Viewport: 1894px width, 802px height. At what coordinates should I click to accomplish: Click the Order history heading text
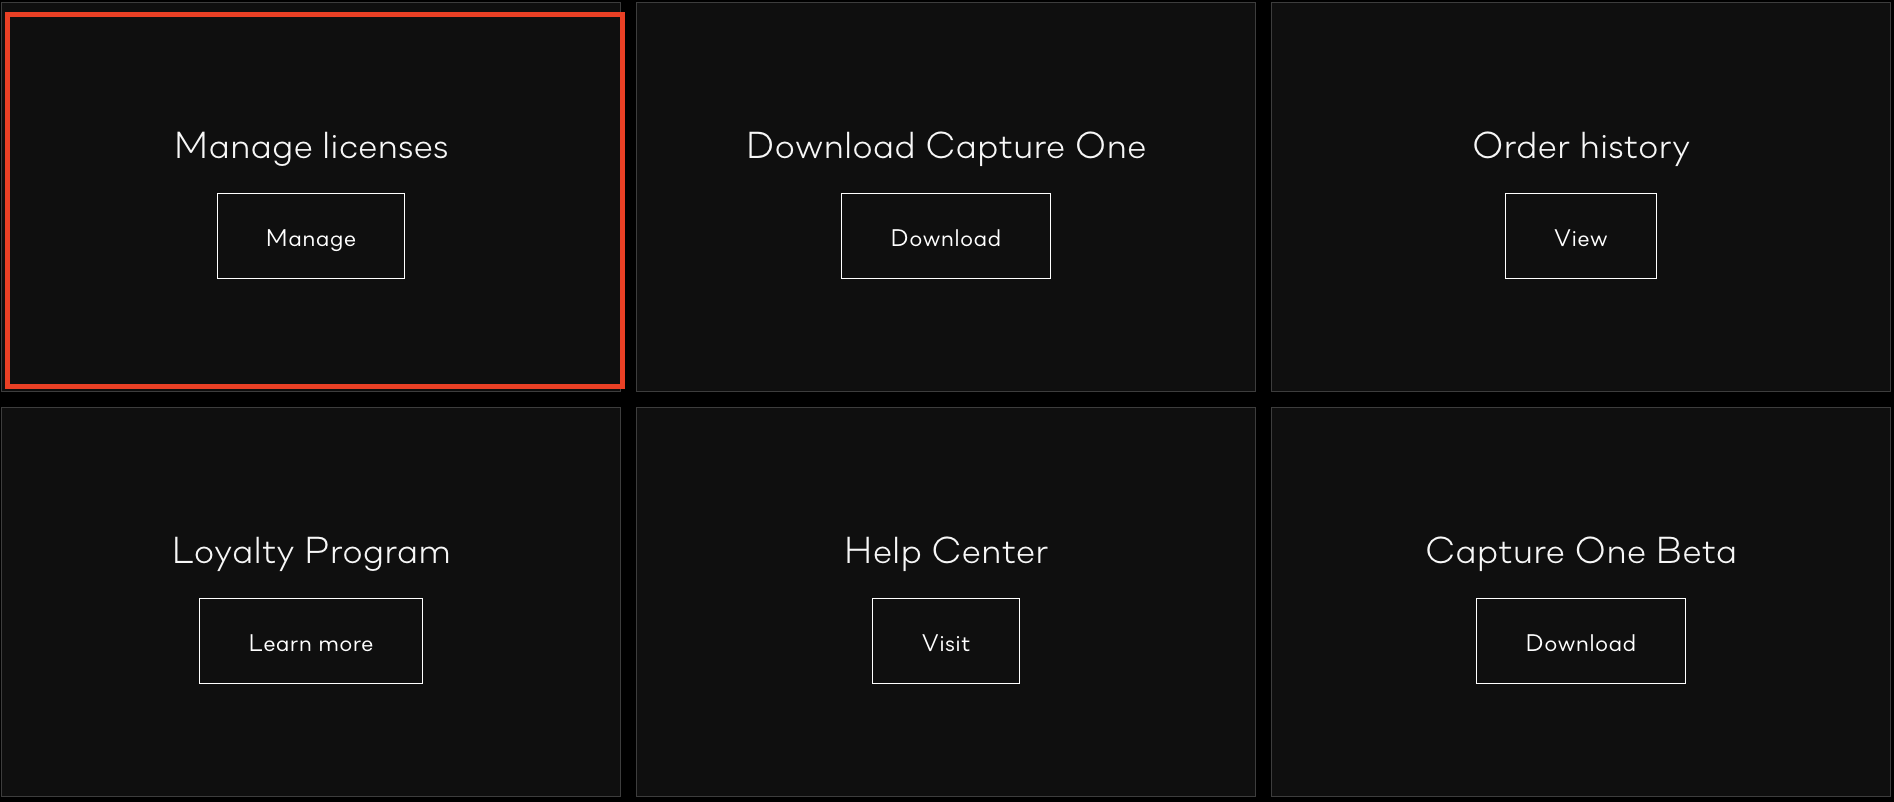[x=1581, y=147]
